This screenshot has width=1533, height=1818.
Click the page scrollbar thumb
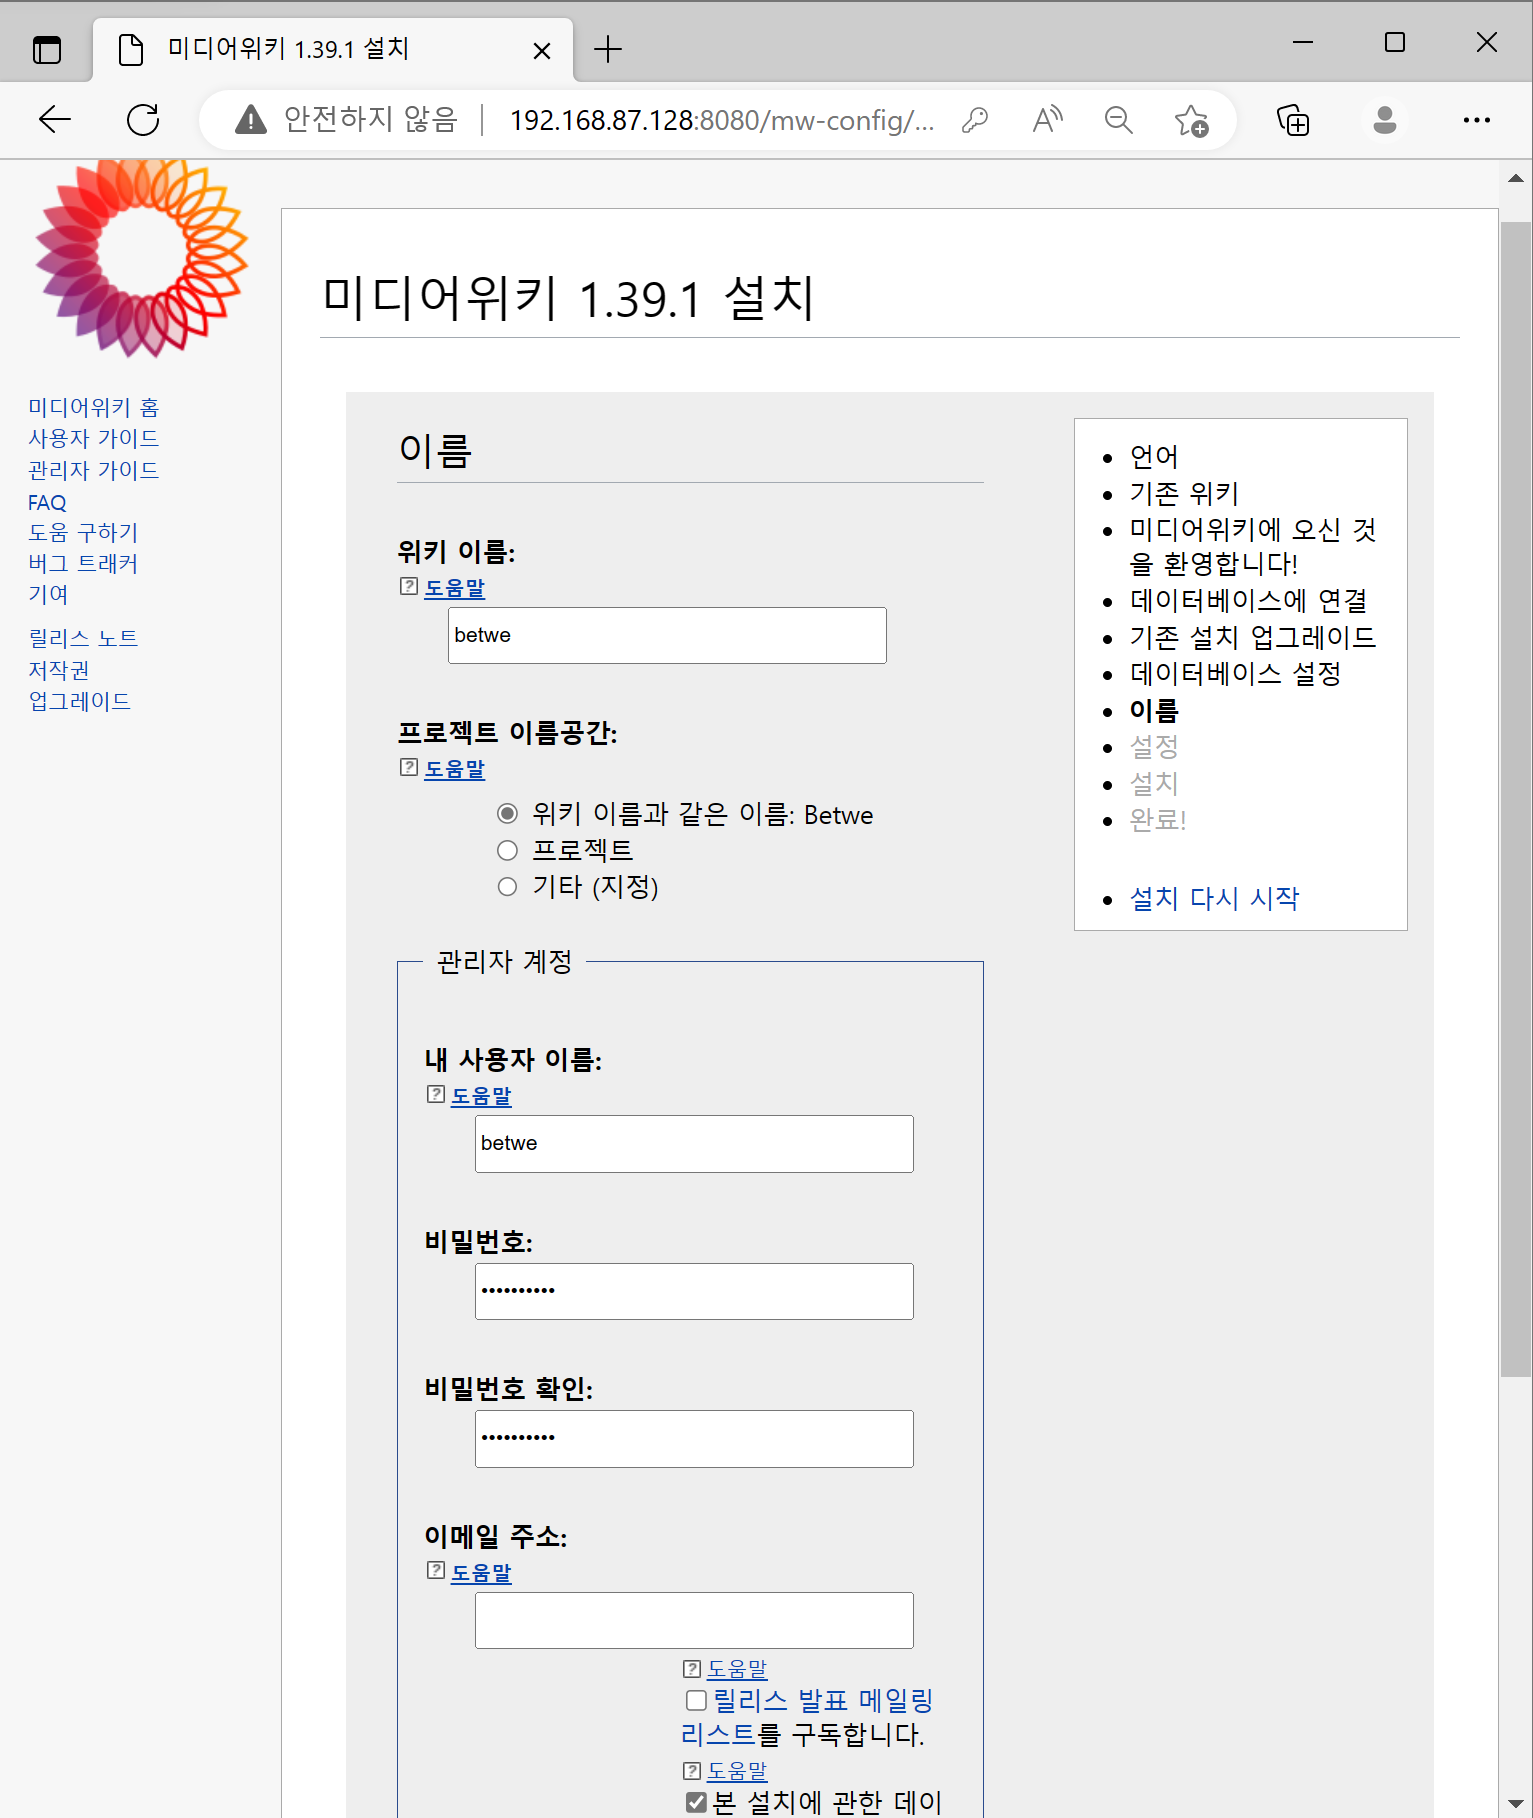[1516, 799]
